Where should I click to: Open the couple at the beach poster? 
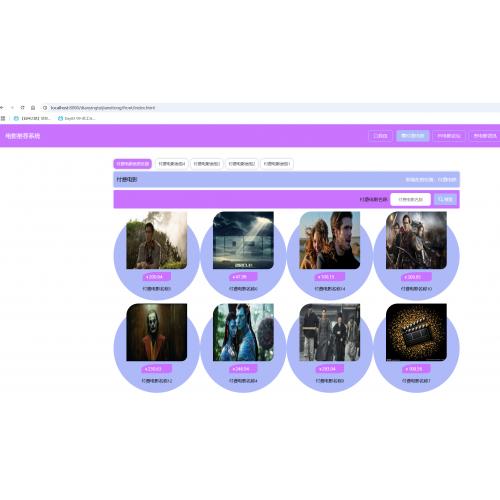click(330, 240)
